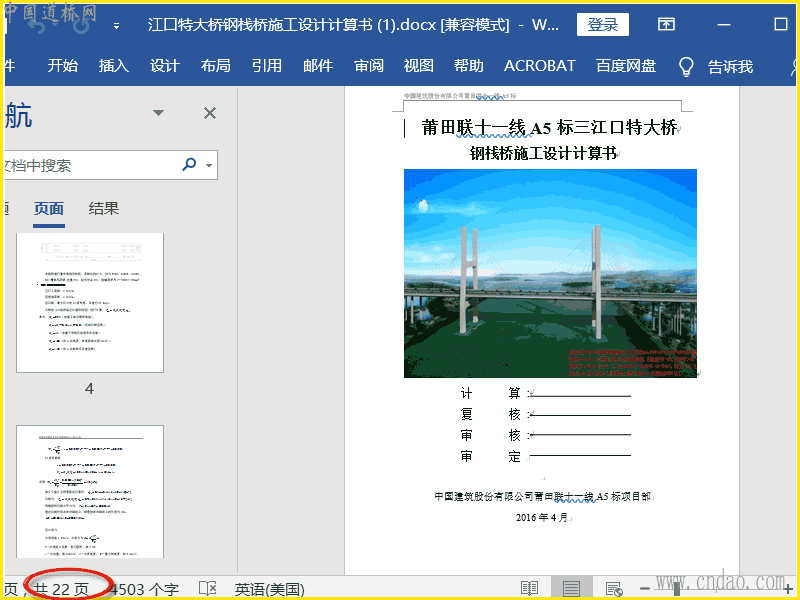Select the page thumbnail below page 4

(90, 492)
